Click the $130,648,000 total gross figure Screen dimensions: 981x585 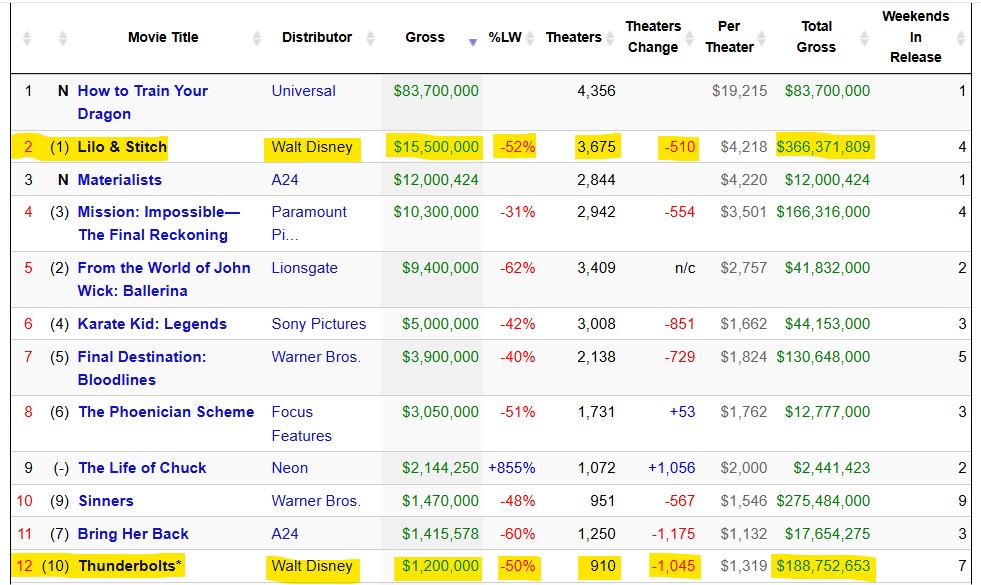823,357
